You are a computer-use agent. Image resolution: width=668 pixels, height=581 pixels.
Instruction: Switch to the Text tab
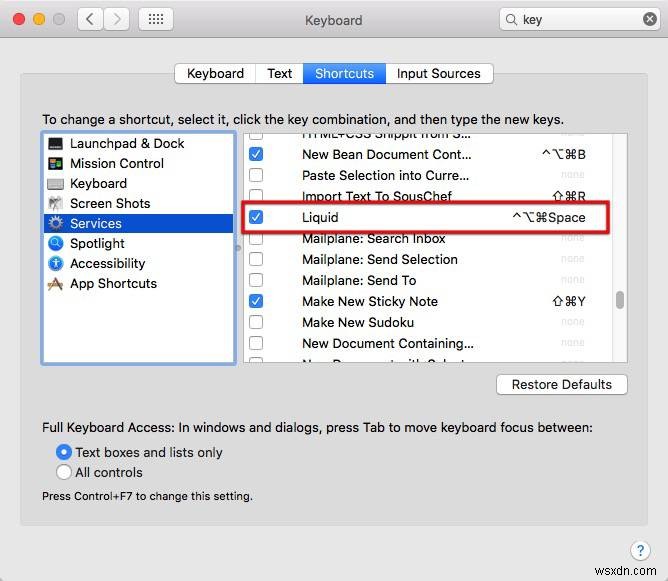[279, 73]
